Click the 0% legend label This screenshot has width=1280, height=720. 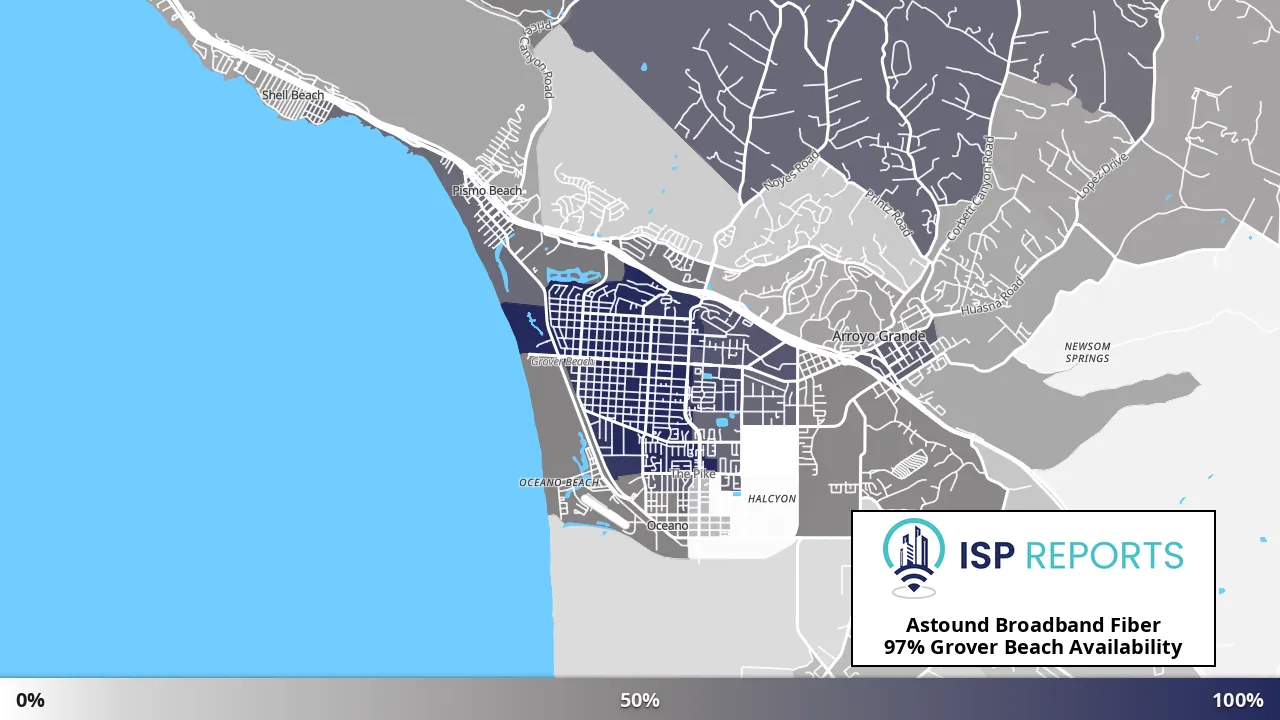[30, 700]
